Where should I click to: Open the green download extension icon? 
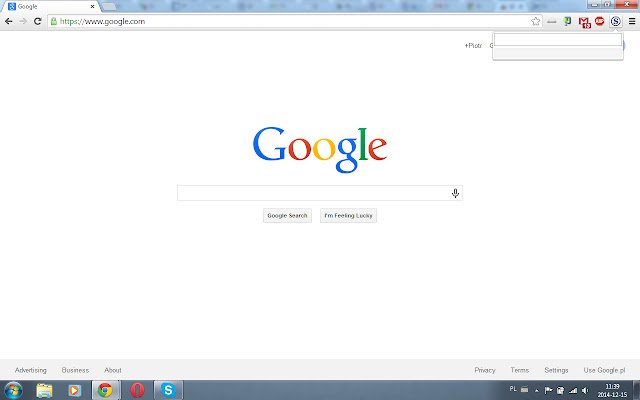click(567, 21)
